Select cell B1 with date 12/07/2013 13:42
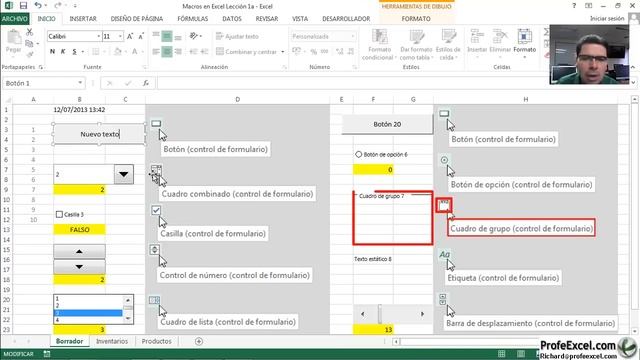Viewport: 640px width, 360px height. (x=79, y=110)
